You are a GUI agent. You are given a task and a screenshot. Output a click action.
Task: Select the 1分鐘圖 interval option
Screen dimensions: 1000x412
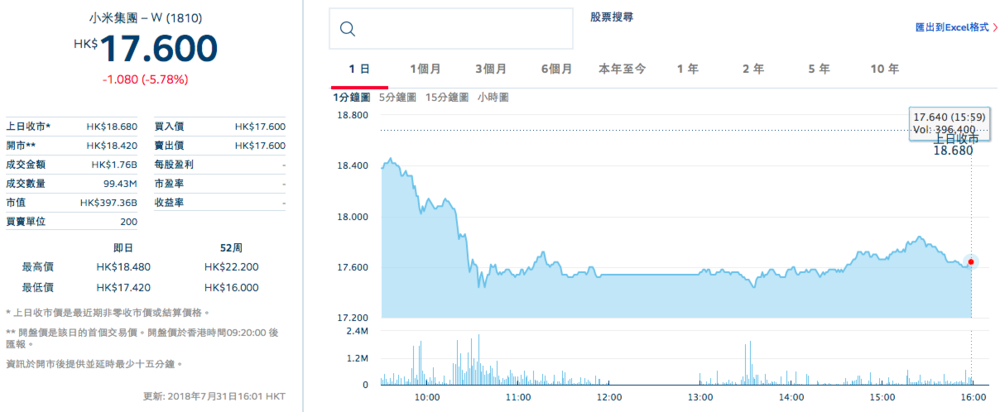point(351,97)
